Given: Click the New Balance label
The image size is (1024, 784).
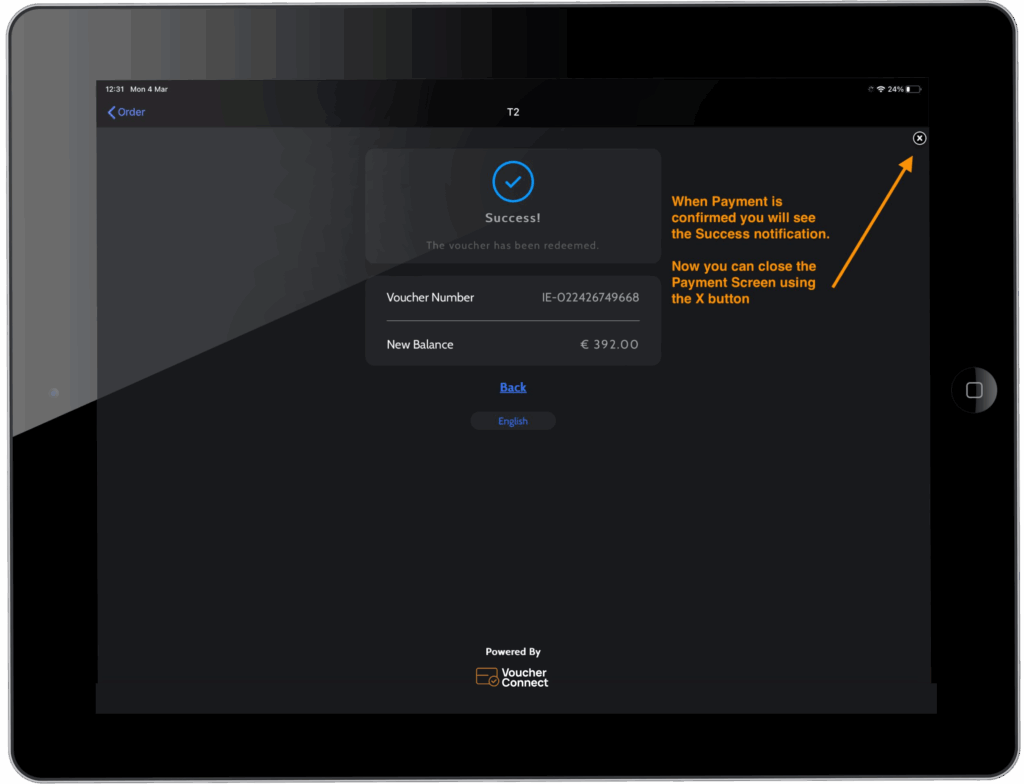Looking at the screenshot, I should (420, 344).
